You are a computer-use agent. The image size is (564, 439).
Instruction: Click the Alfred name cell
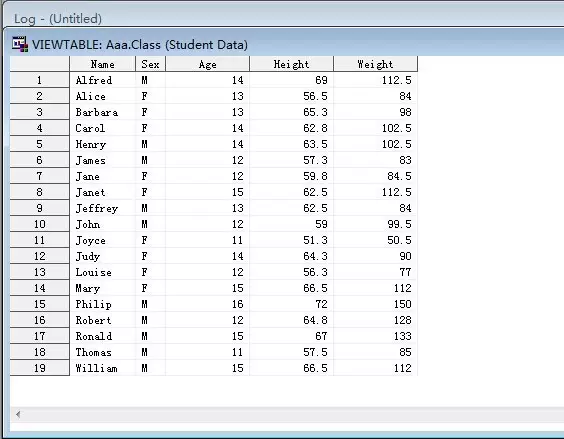point(103,80)
